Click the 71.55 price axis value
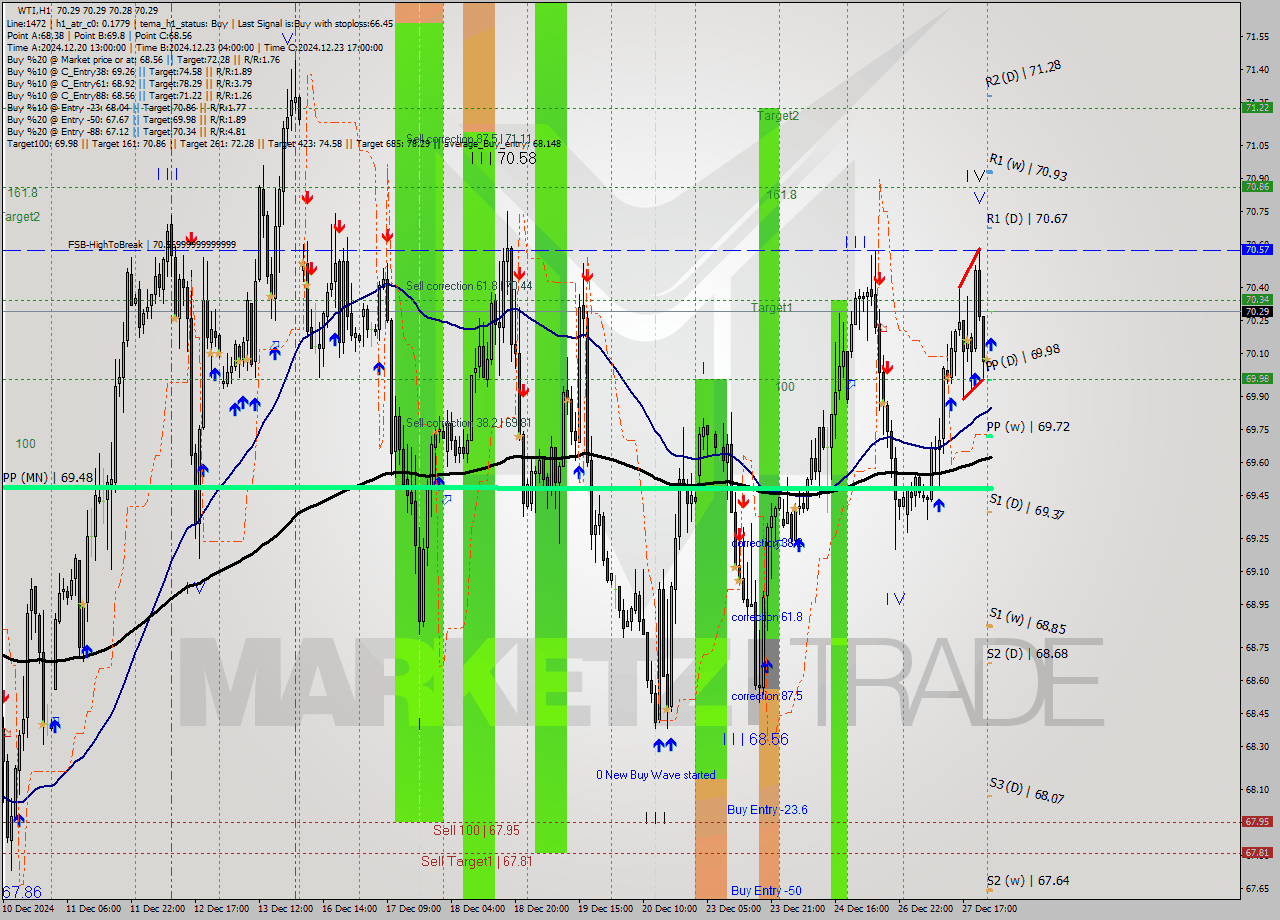 pyautogui.click(x=1257, y=36)
